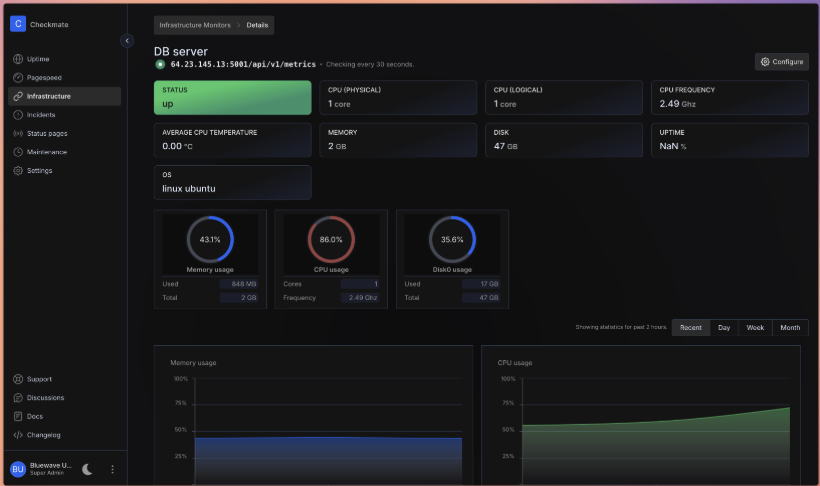Open the Pagespeed gauge icon
This screenshot has height=486, width=820.
(18, 77)
